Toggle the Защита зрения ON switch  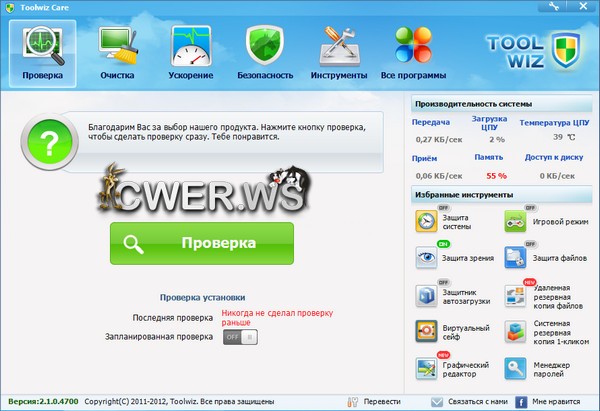(x=441, y=243)
